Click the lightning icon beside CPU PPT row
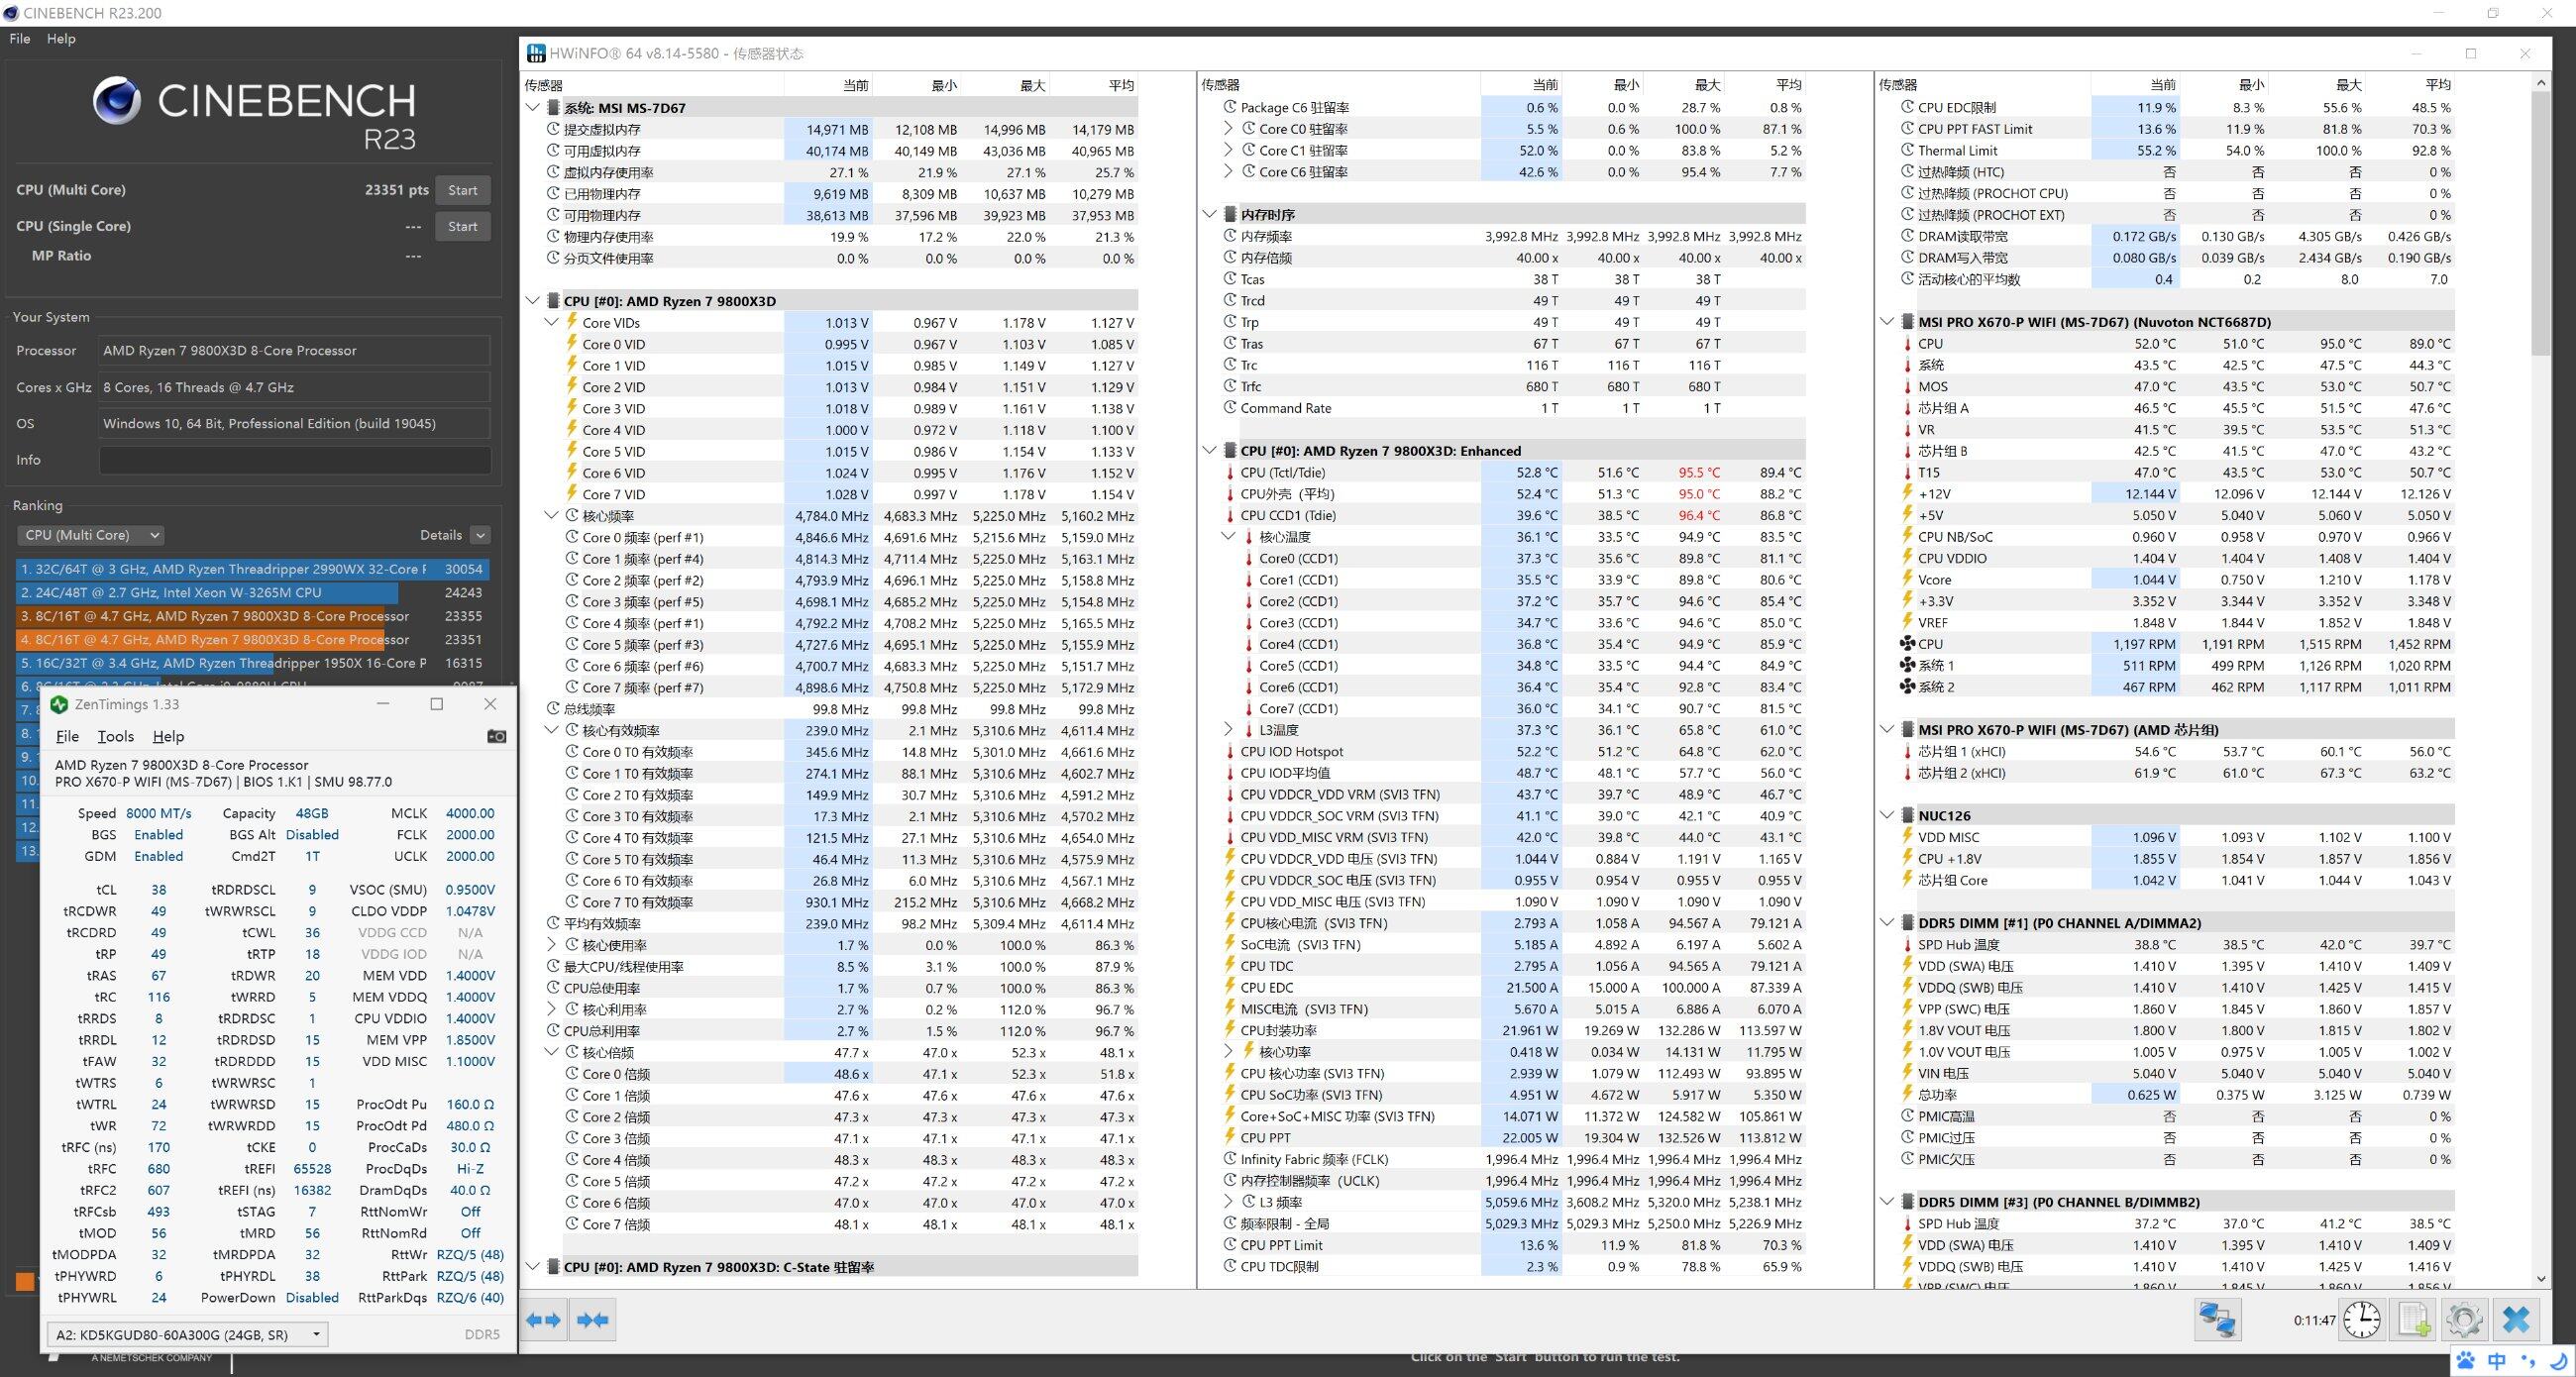The height and width of the screenshot is (1377, 2576). pos(1230,1137)
